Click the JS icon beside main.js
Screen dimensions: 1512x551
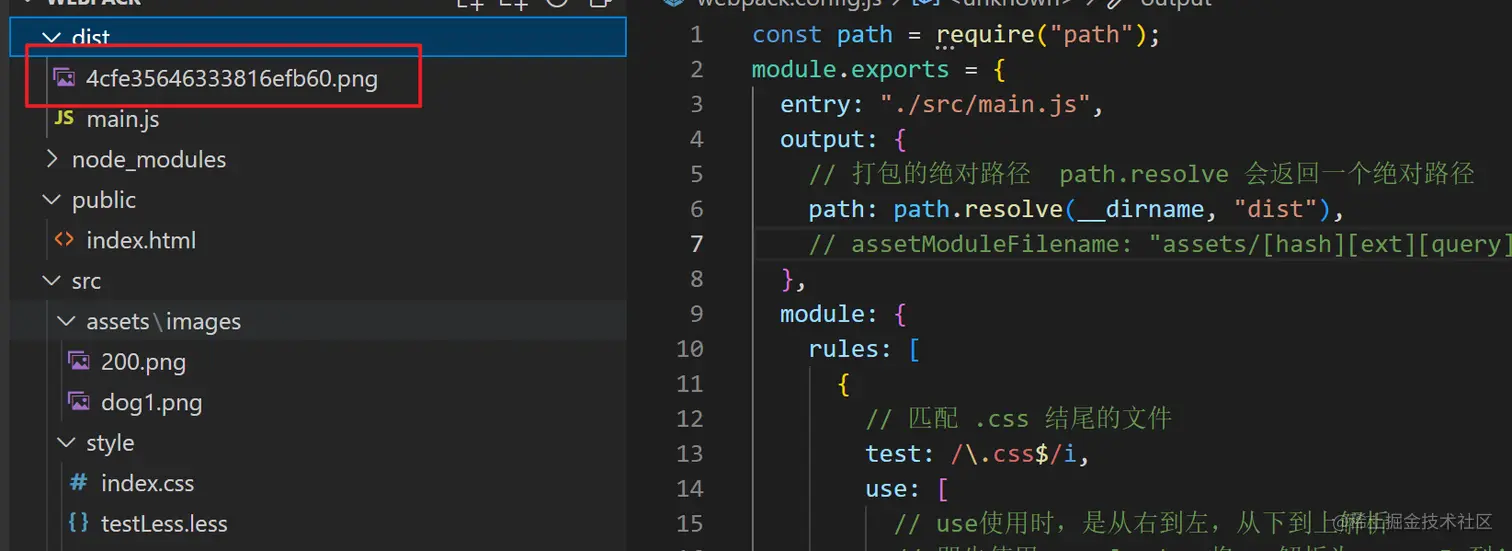pos(64,119)
